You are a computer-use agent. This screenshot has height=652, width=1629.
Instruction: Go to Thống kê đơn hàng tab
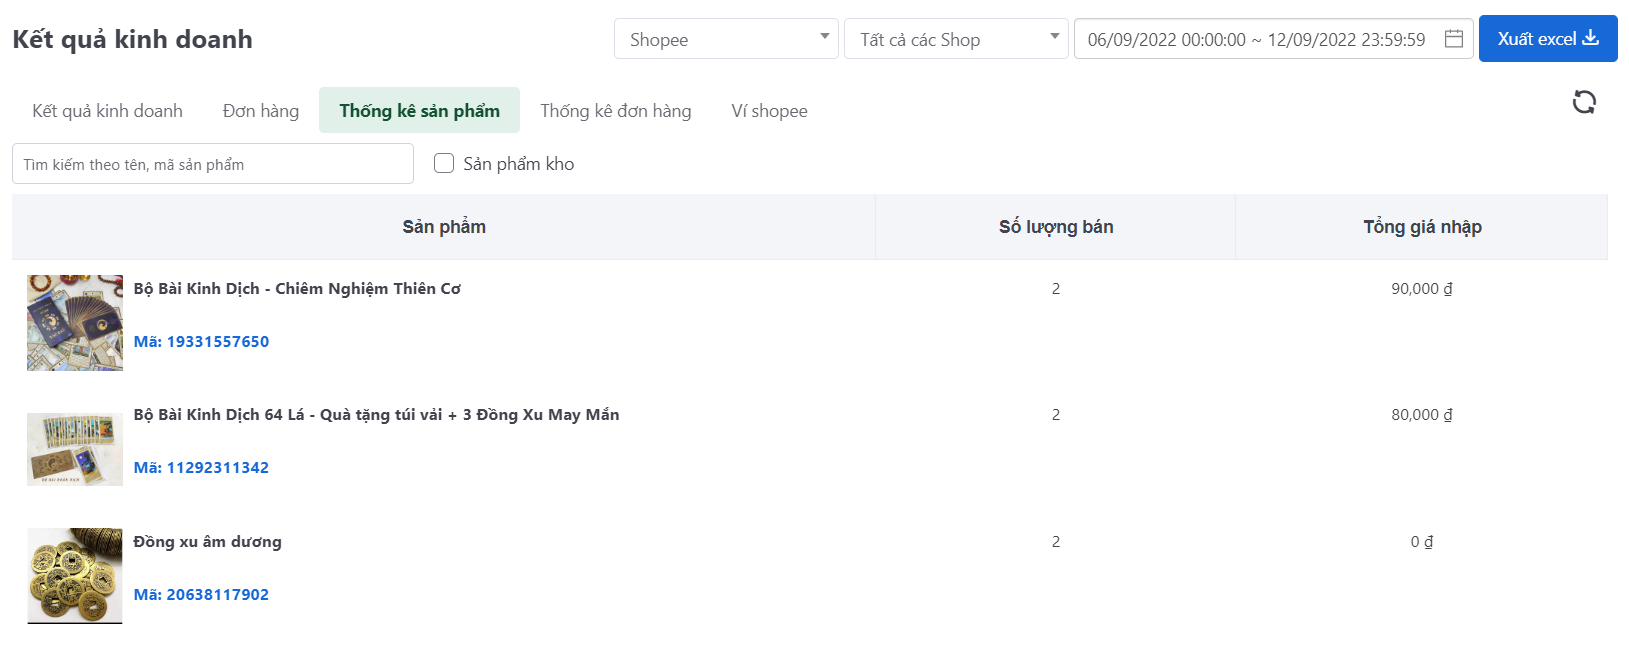click(615, 111)
